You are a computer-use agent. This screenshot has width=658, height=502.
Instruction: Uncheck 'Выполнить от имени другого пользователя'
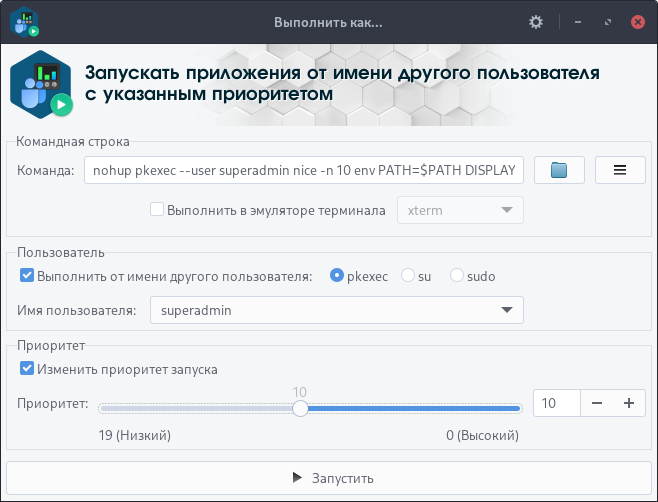pos(26,275)
